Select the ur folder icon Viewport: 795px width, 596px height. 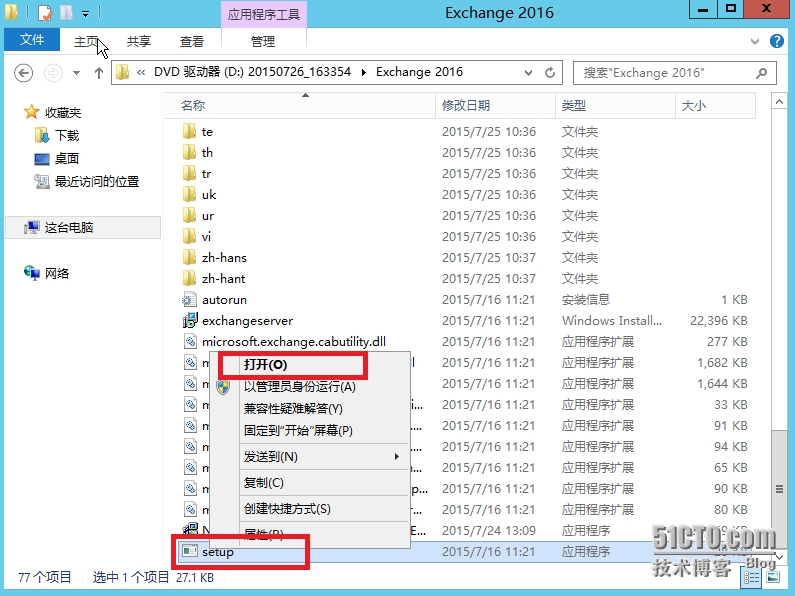[x=190, y=216]
